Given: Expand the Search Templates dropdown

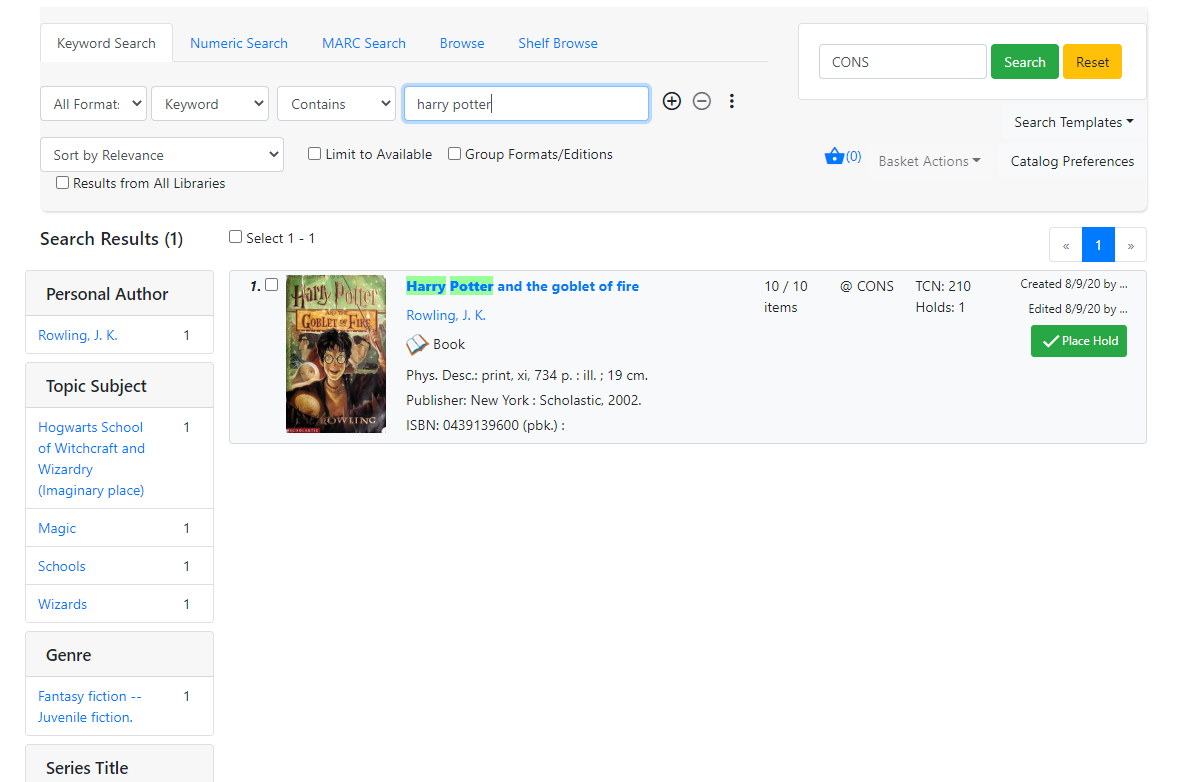Looking at the screenshot, I should pos(1073,121).
